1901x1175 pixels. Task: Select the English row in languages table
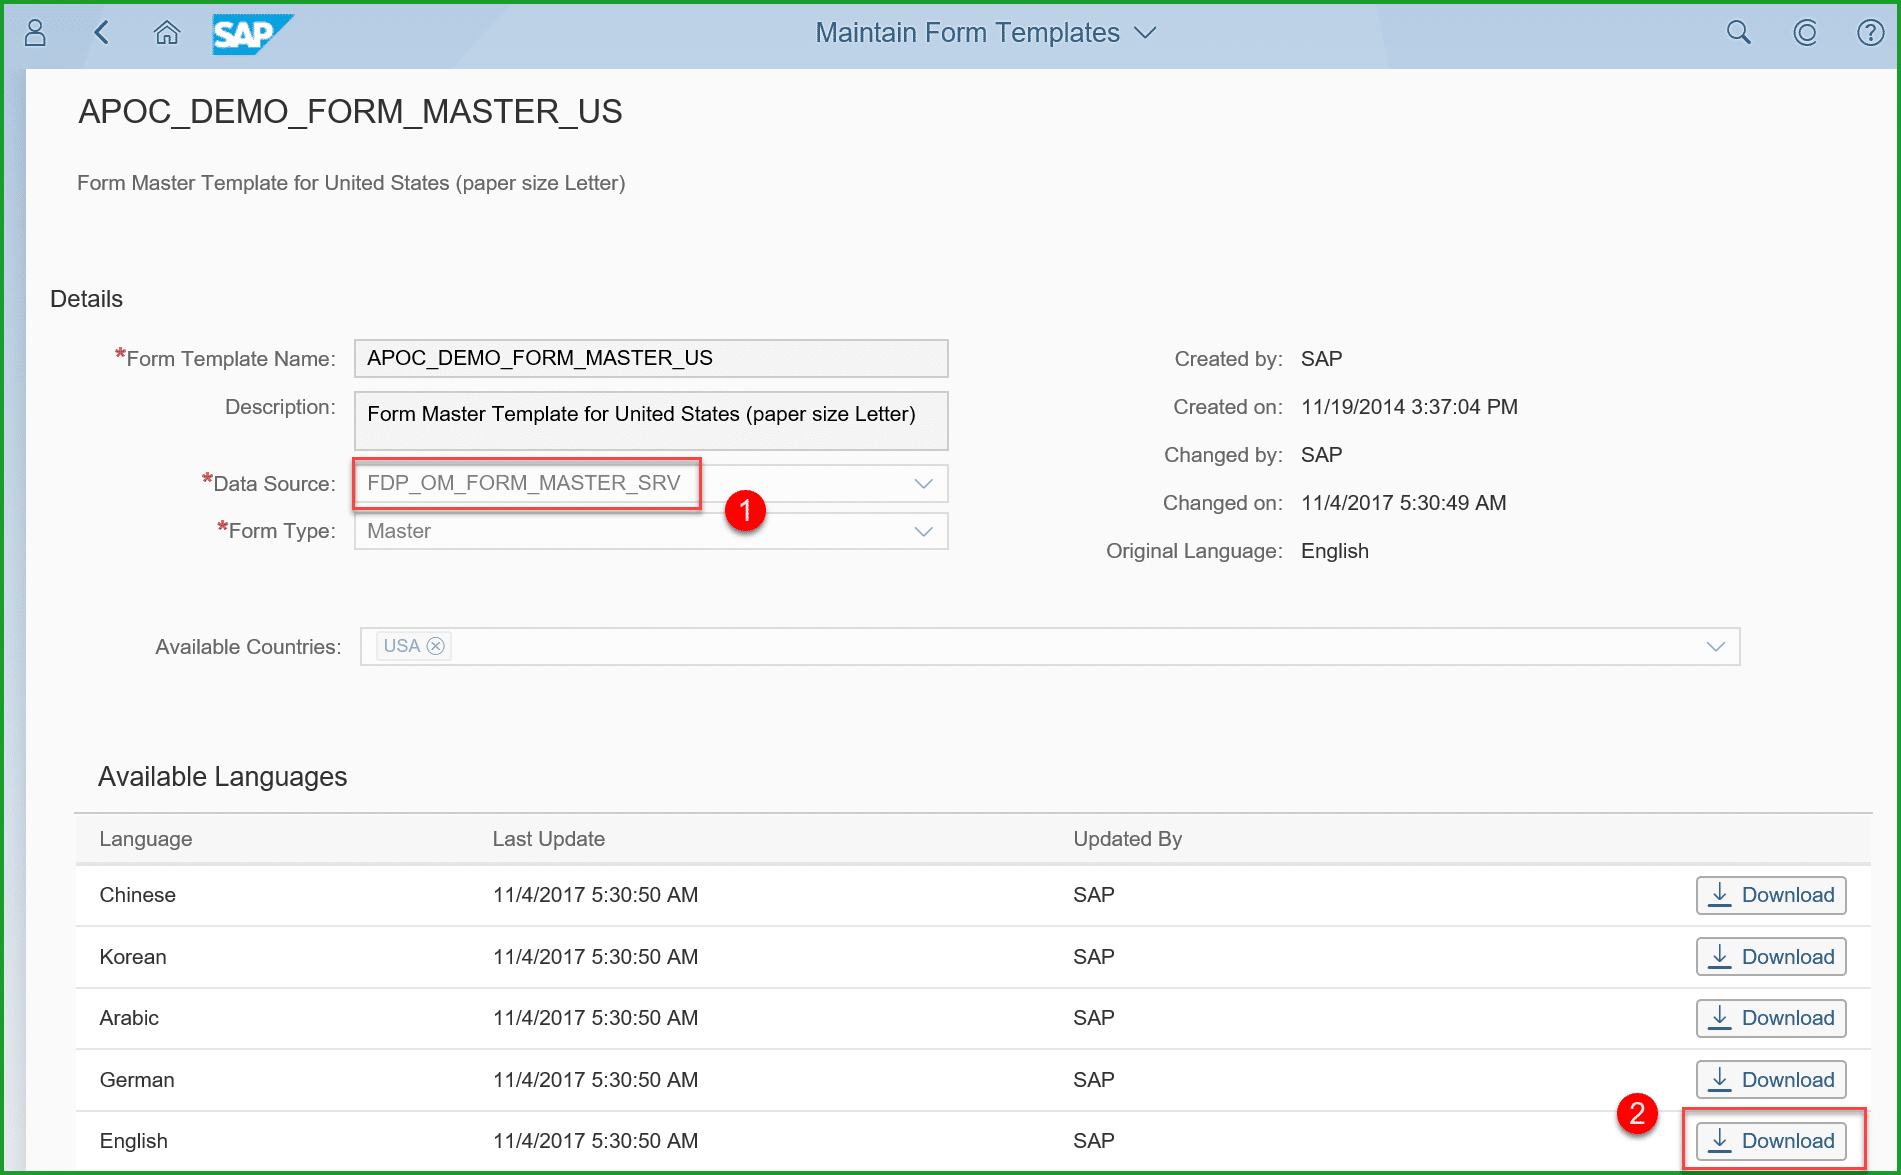point(134,1141)
